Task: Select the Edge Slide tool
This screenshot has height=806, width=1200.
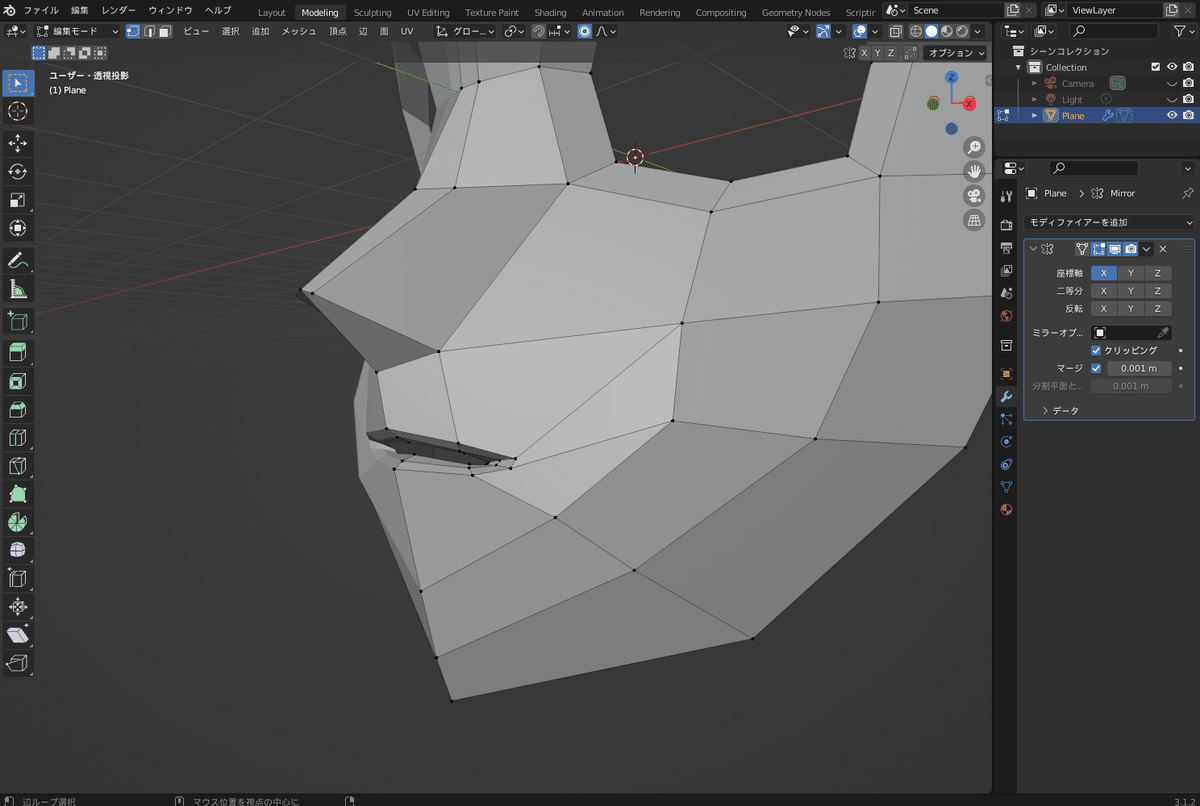Action: 18,578
